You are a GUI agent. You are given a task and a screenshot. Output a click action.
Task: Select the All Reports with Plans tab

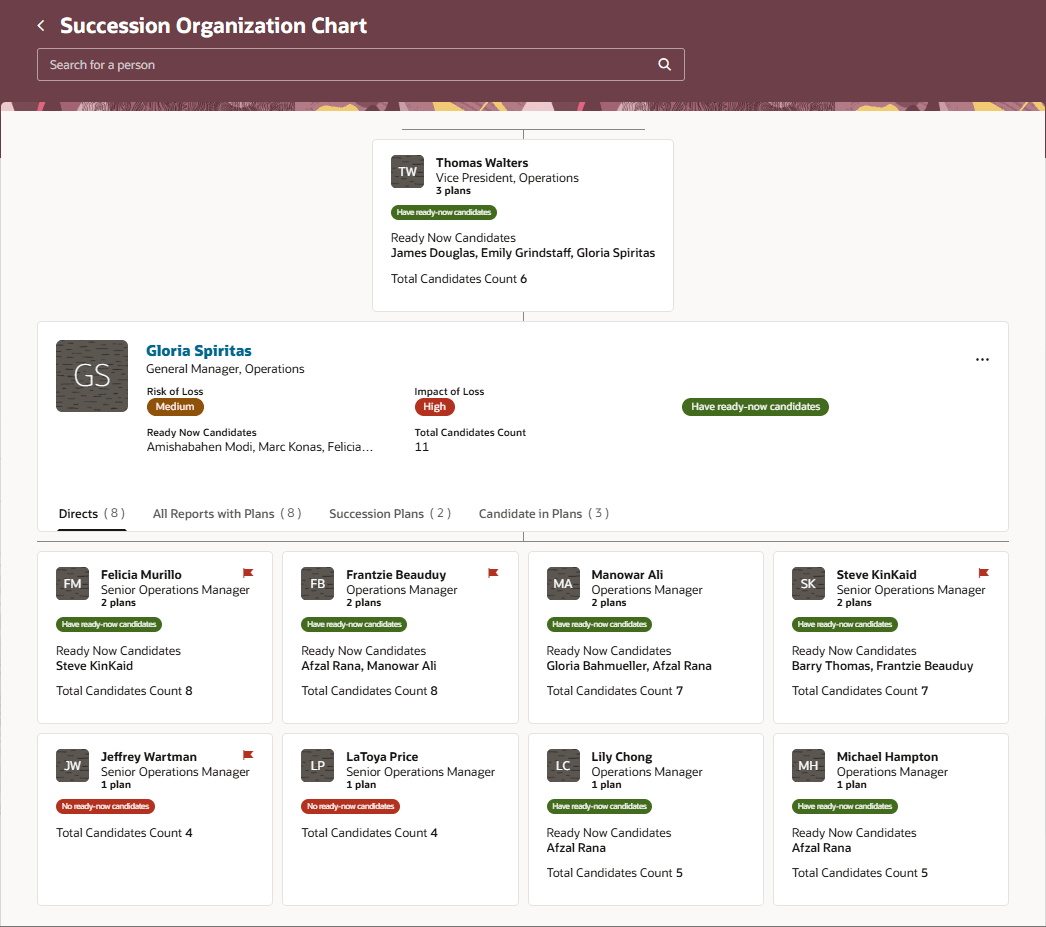(227, 513)
